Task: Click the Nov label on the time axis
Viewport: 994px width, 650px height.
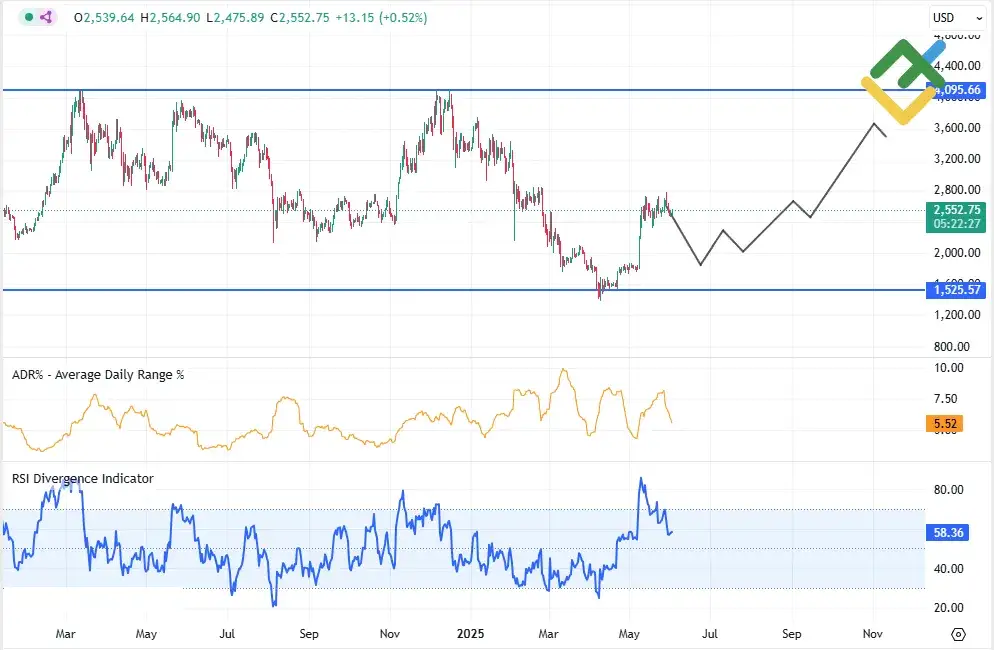Action: tap(872, 633)
